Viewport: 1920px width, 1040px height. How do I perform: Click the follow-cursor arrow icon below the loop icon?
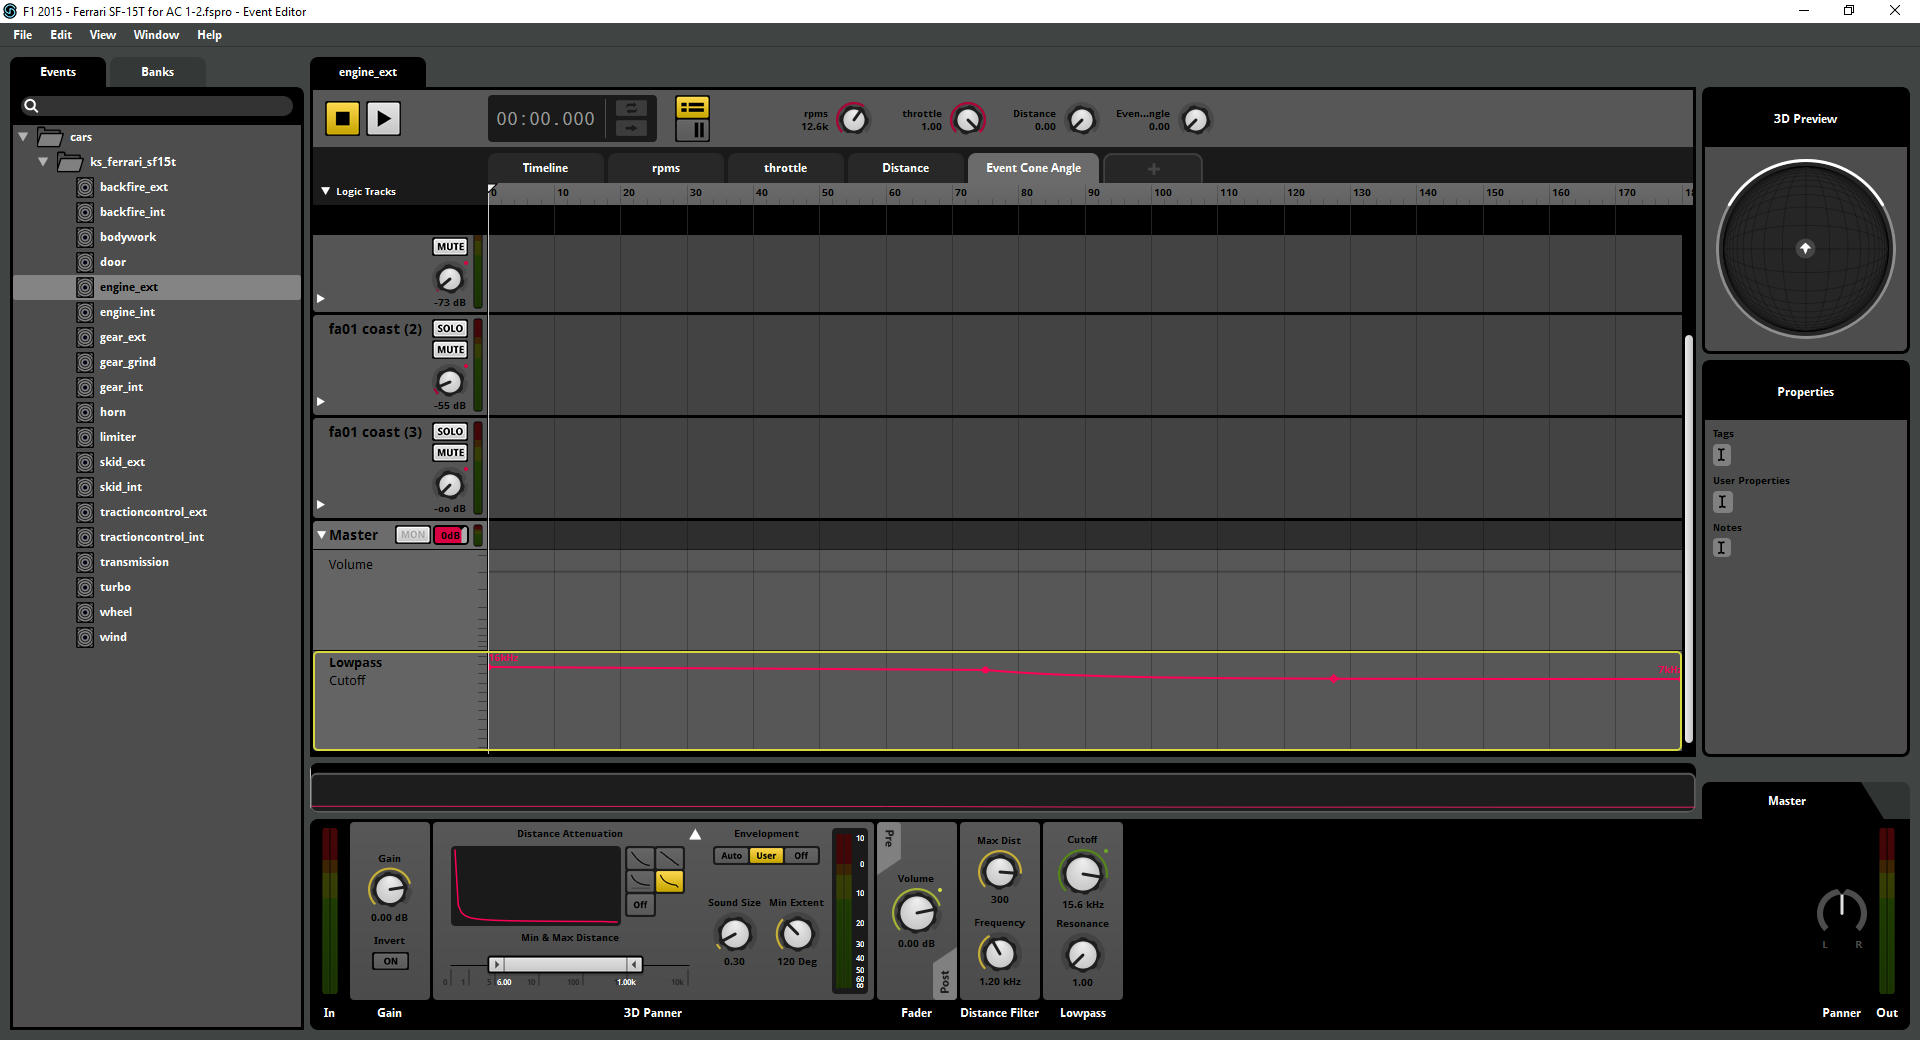[631, 128]
